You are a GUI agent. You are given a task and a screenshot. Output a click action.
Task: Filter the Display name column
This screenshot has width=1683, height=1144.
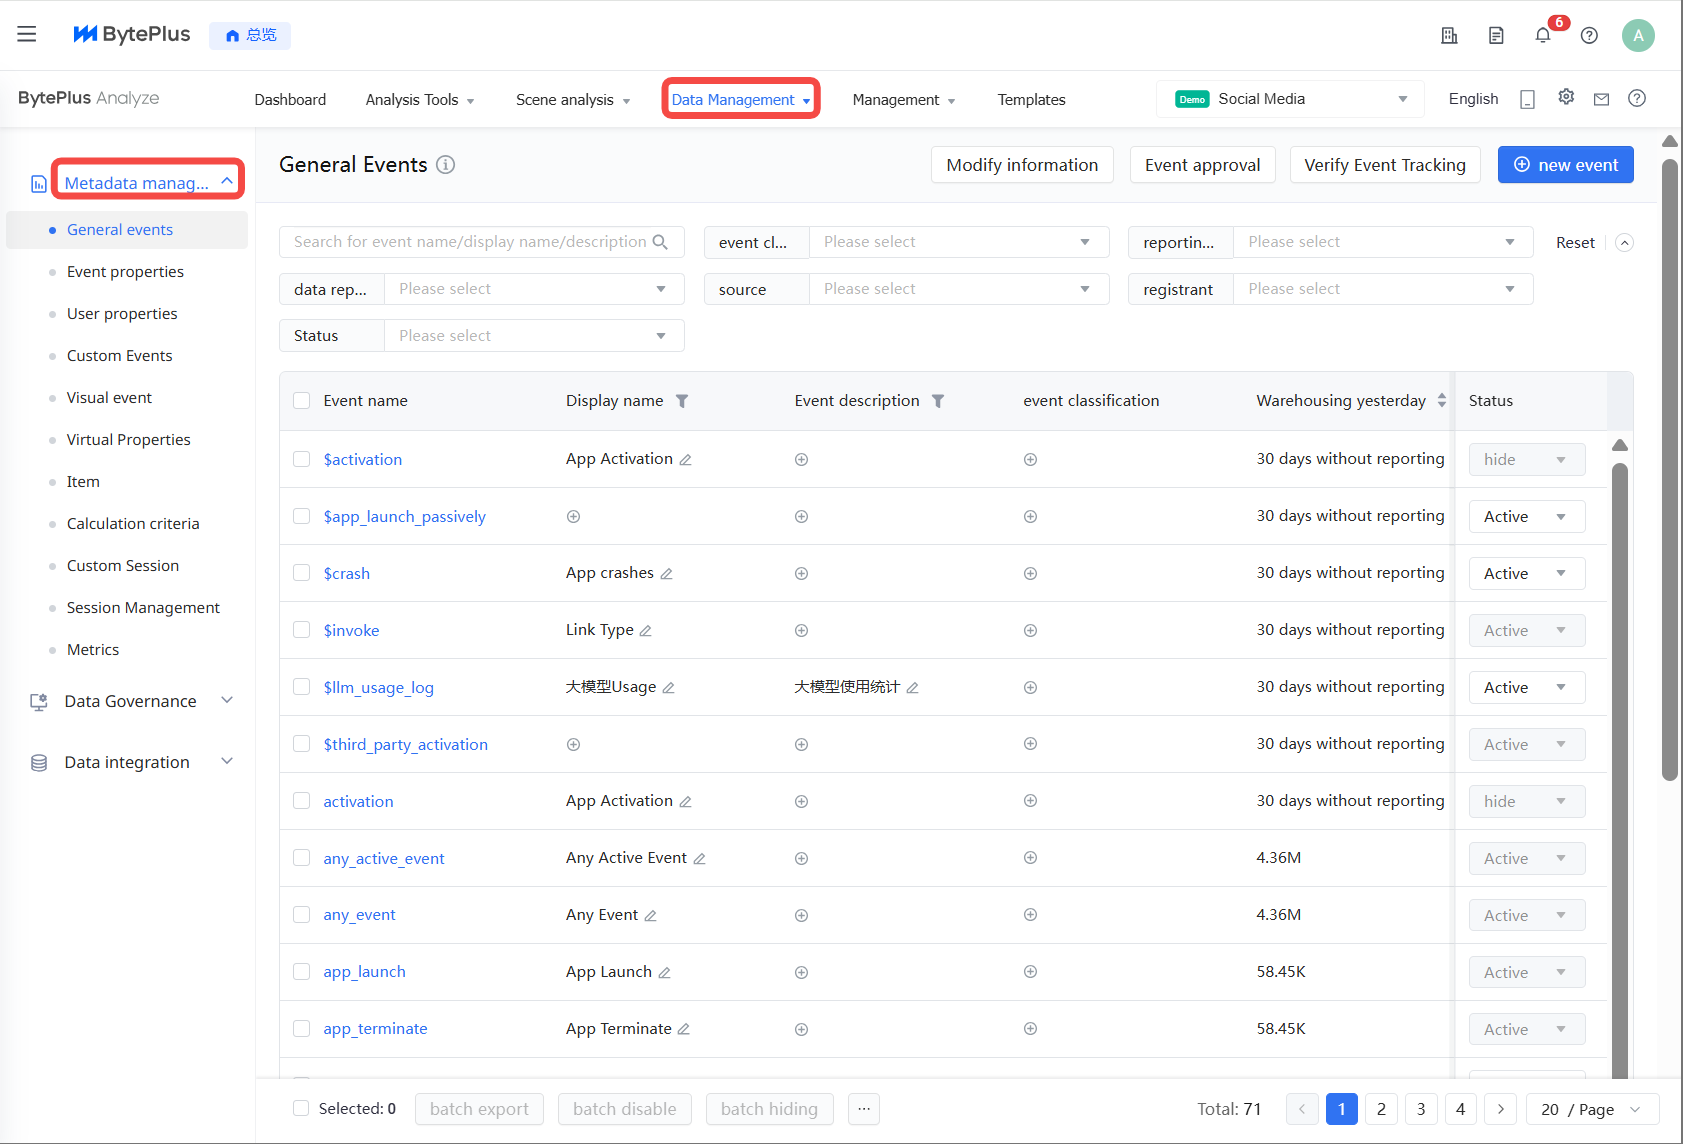(682, 401)
